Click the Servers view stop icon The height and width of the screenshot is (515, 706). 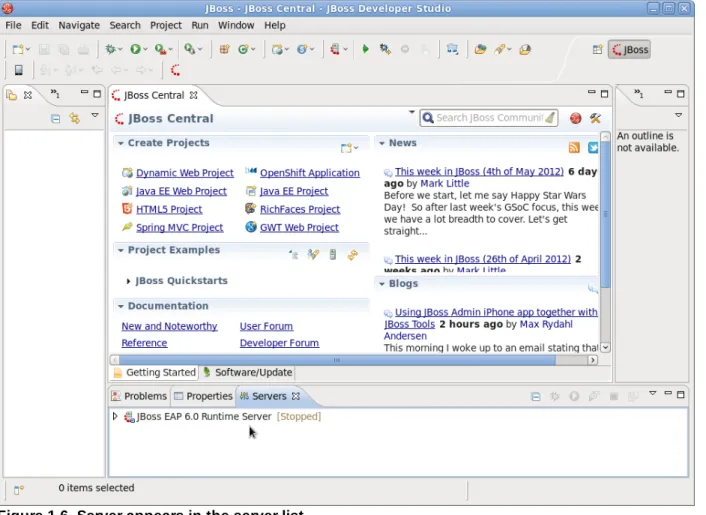pos(613,396)
